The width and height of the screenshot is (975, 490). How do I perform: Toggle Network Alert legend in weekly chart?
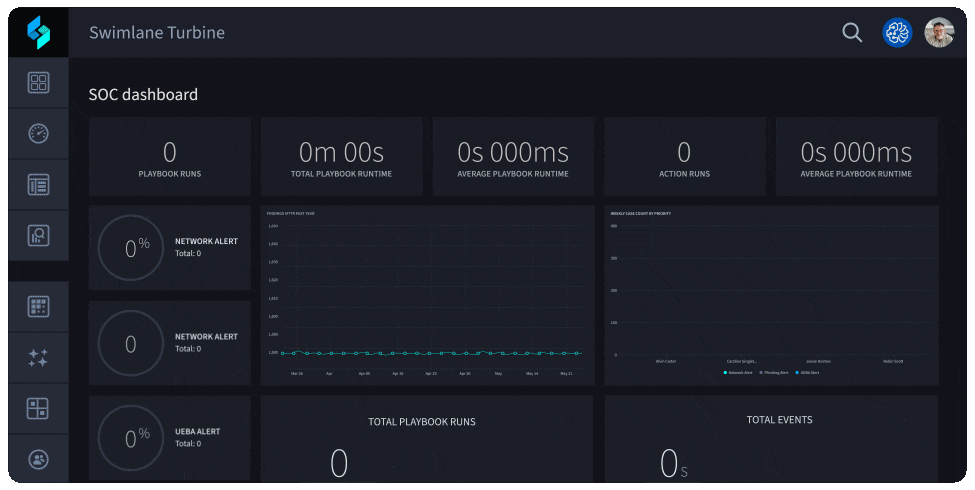[740, 372]
